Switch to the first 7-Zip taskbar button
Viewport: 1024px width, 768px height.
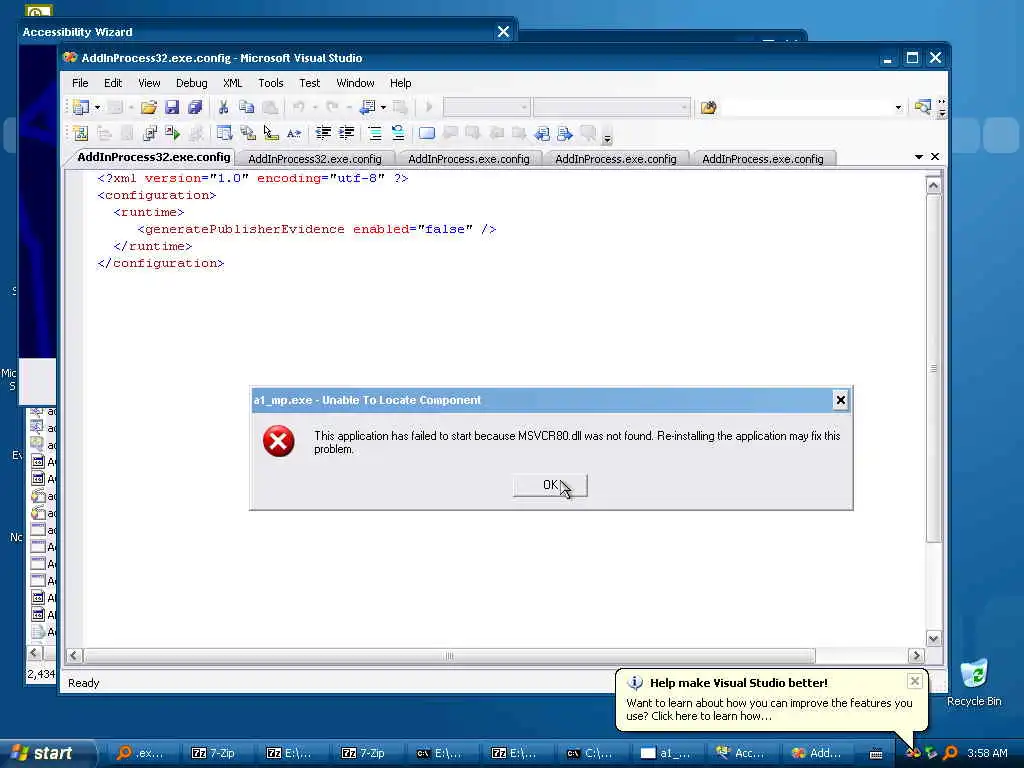[x=213, y=753]
